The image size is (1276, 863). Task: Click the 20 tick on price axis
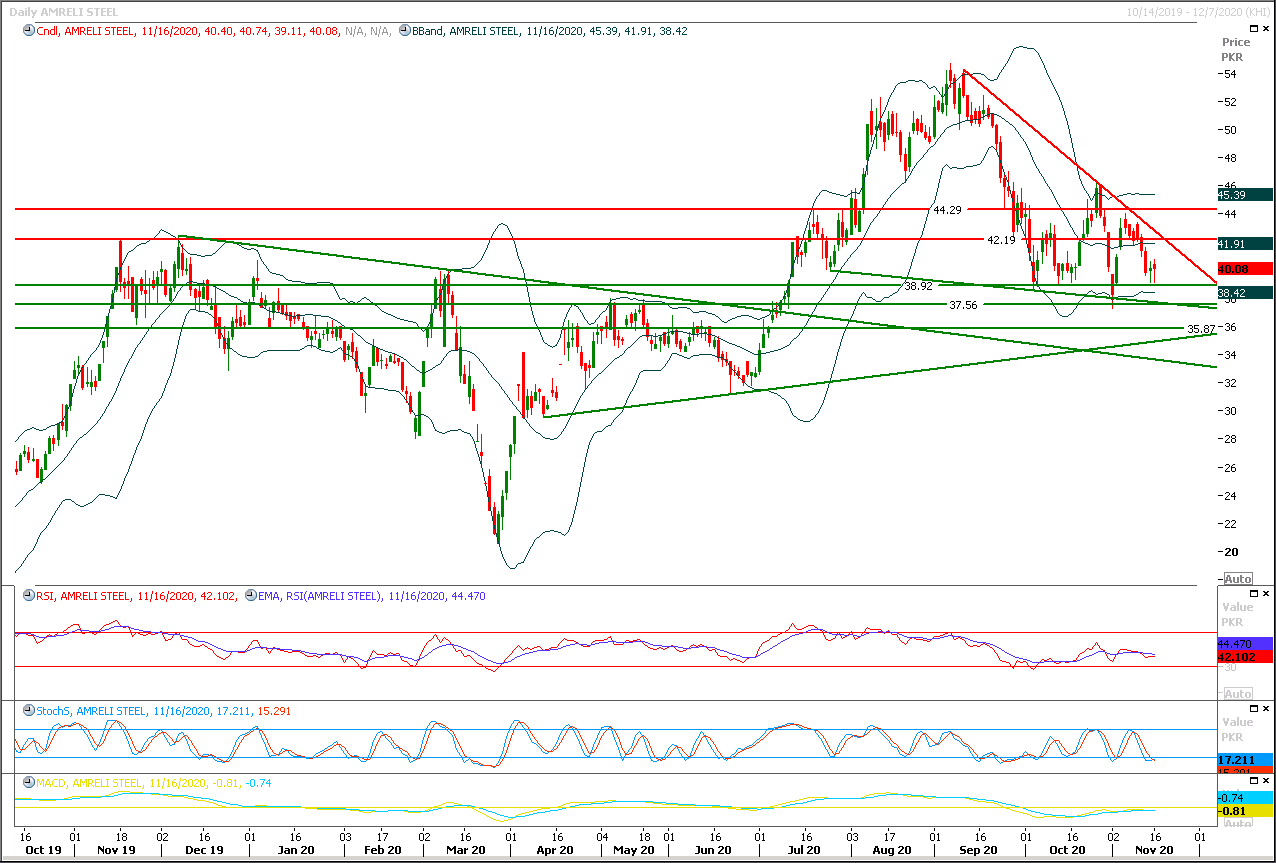click(1230, 552)
